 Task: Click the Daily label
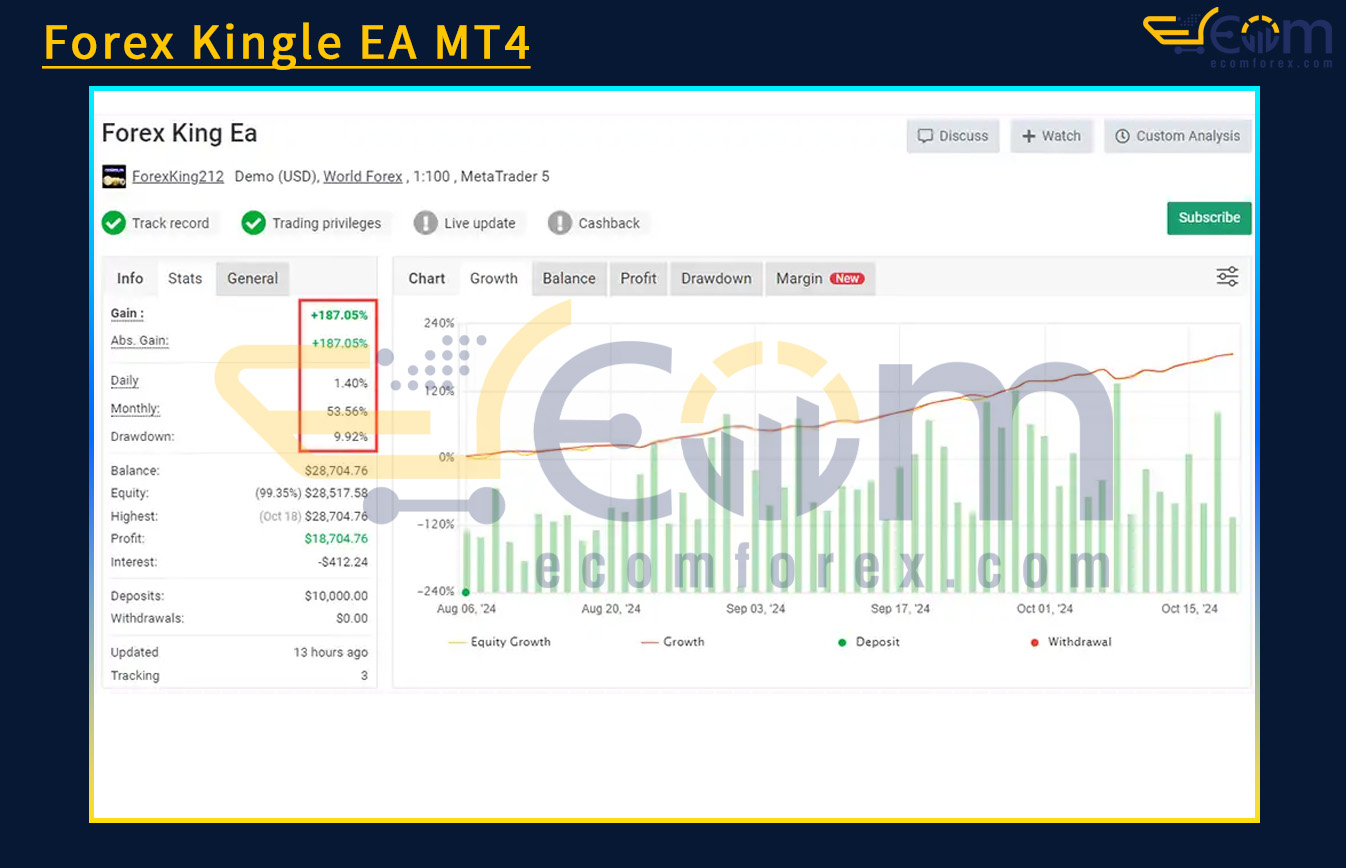(125, 381)
